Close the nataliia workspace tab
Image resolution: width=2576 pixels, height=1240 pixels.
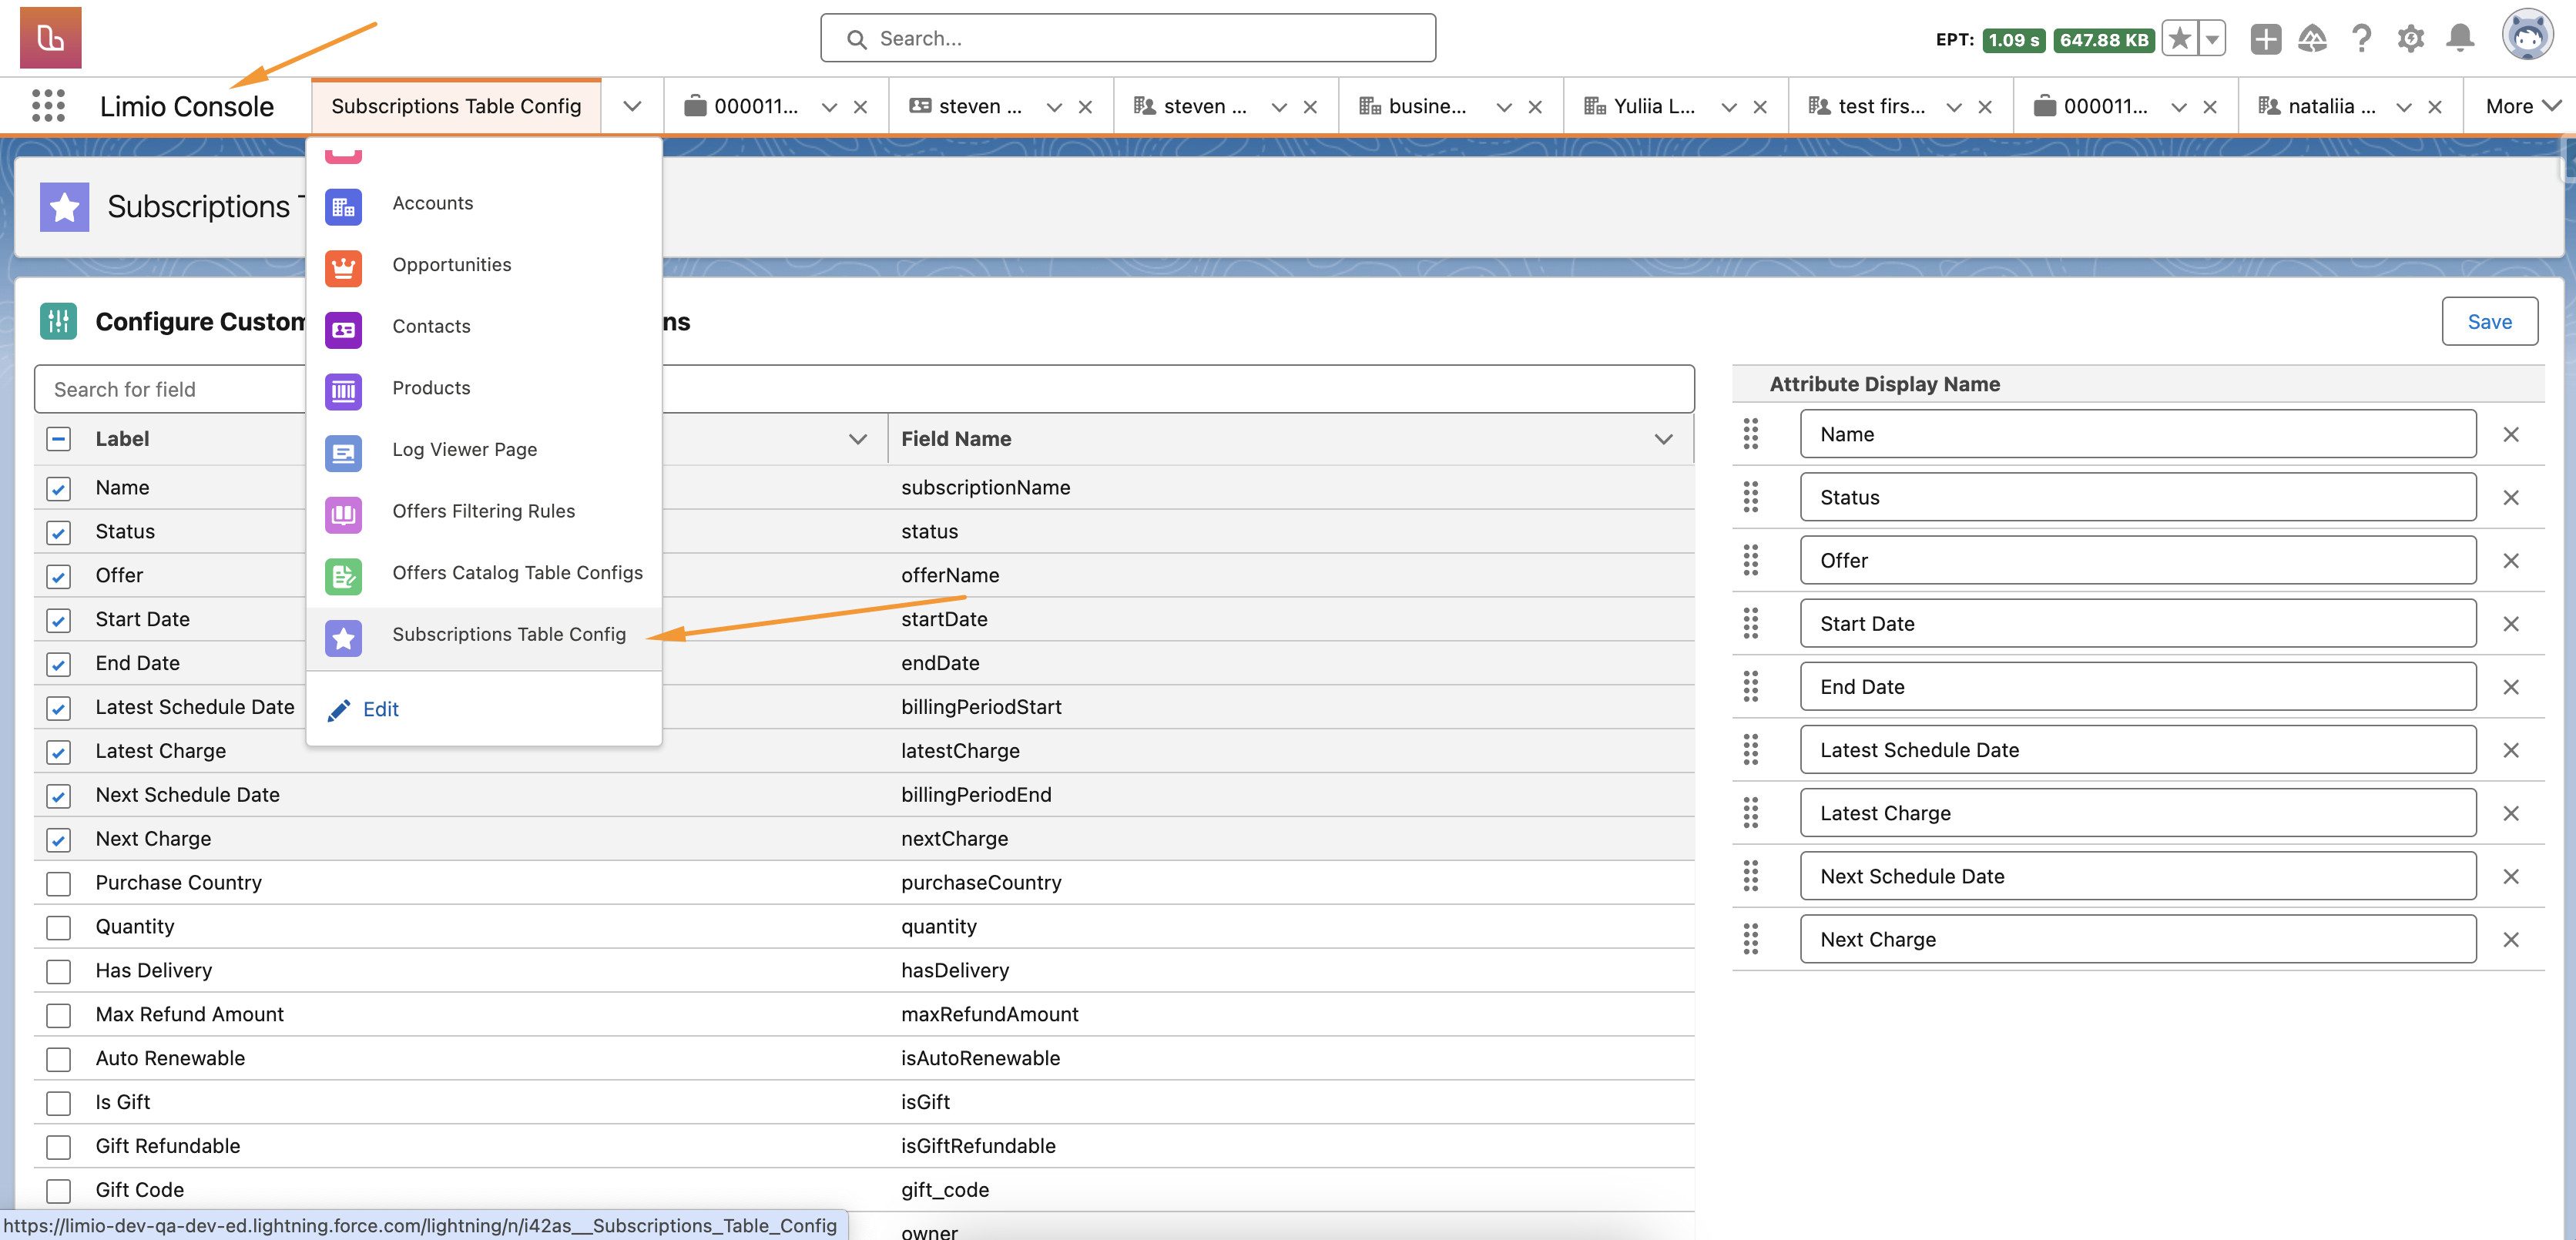pos(2435,106)
